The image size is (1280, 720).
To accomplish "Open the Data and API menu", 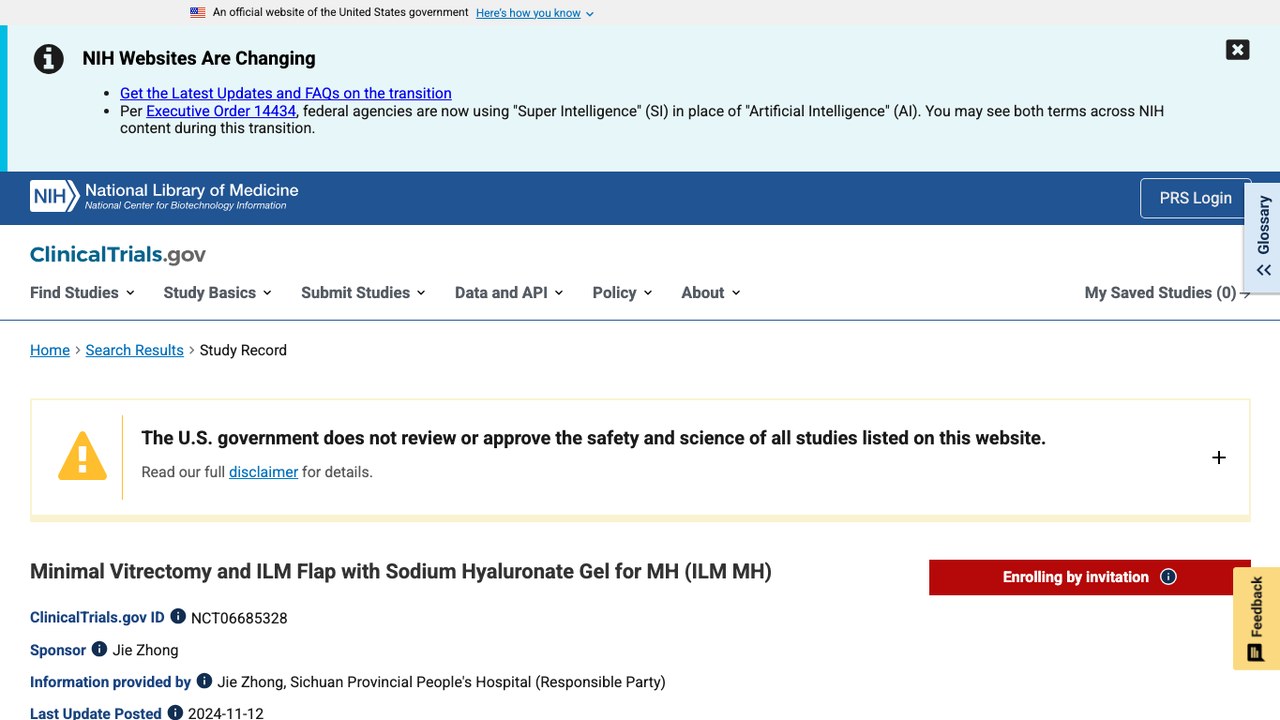I will click(509, 293).
